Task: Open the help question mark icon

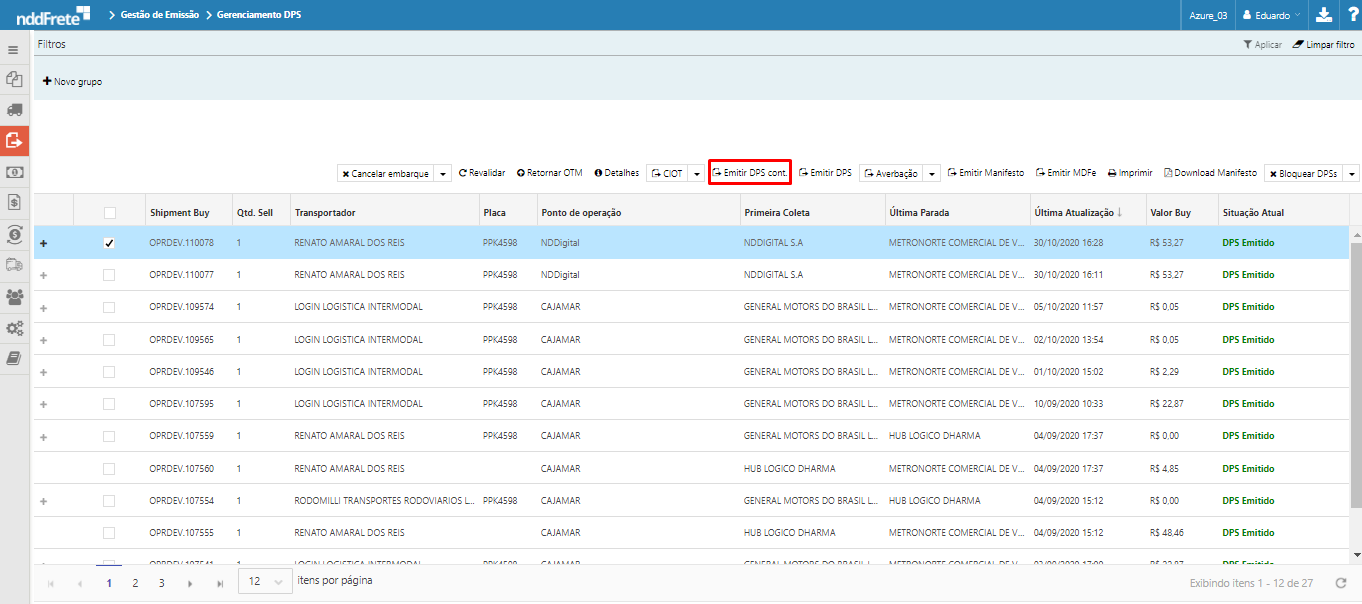Action: click(x=1351, y=15)
